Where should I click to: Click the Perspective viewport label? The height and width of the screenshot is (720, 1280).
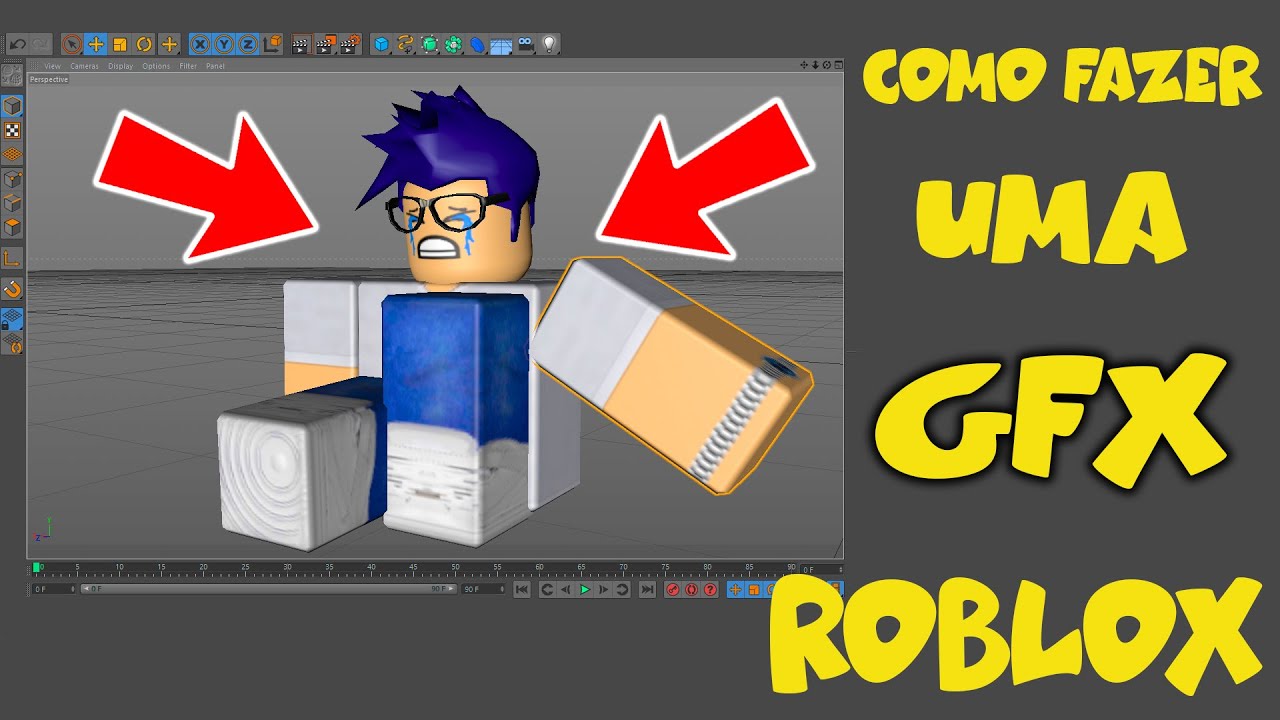49,79
